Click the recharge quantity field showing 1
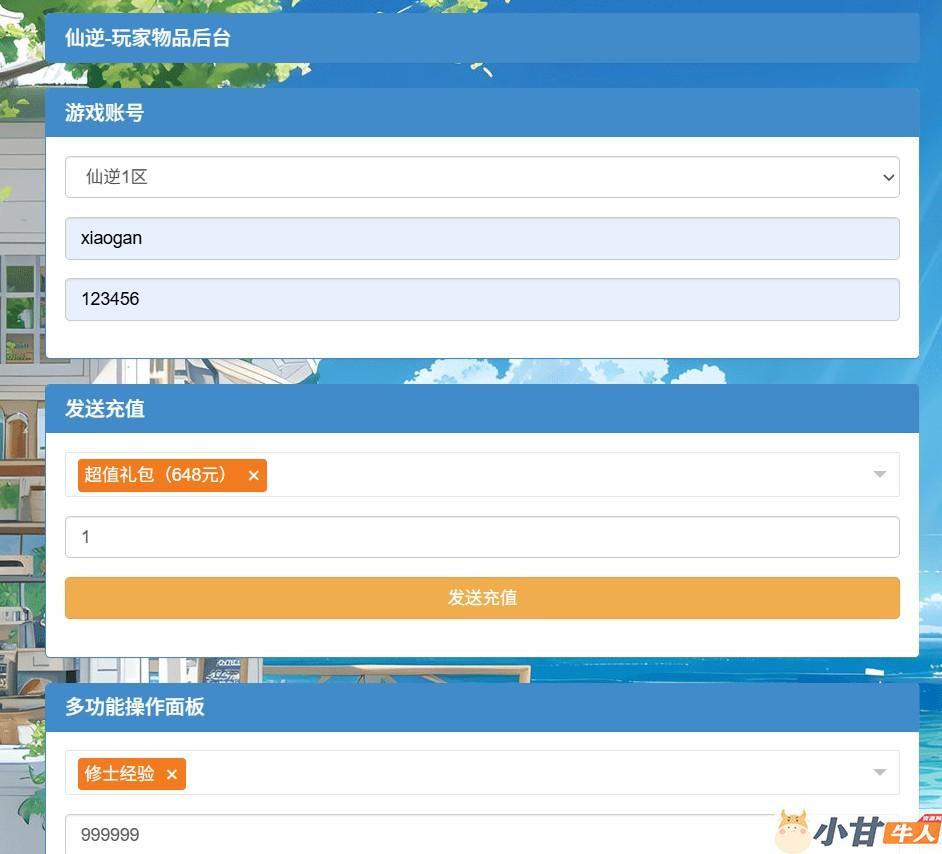 coord(482,537)
